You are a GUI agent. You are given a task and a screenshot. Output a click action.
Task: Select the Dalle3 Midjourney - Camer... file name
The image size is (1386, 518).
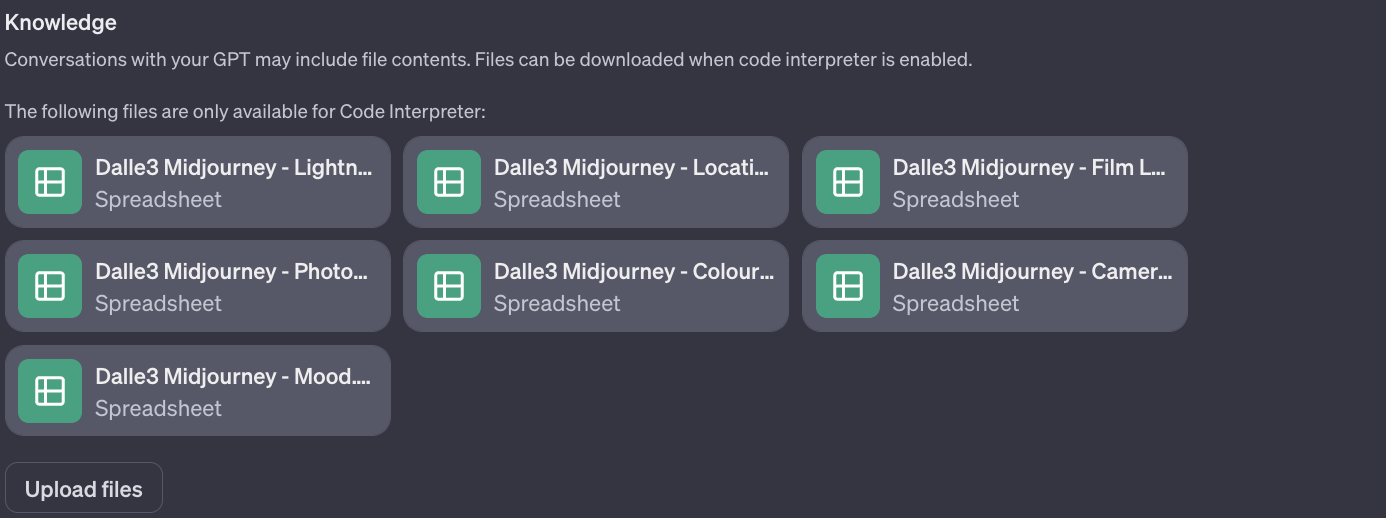(1033, 272)
